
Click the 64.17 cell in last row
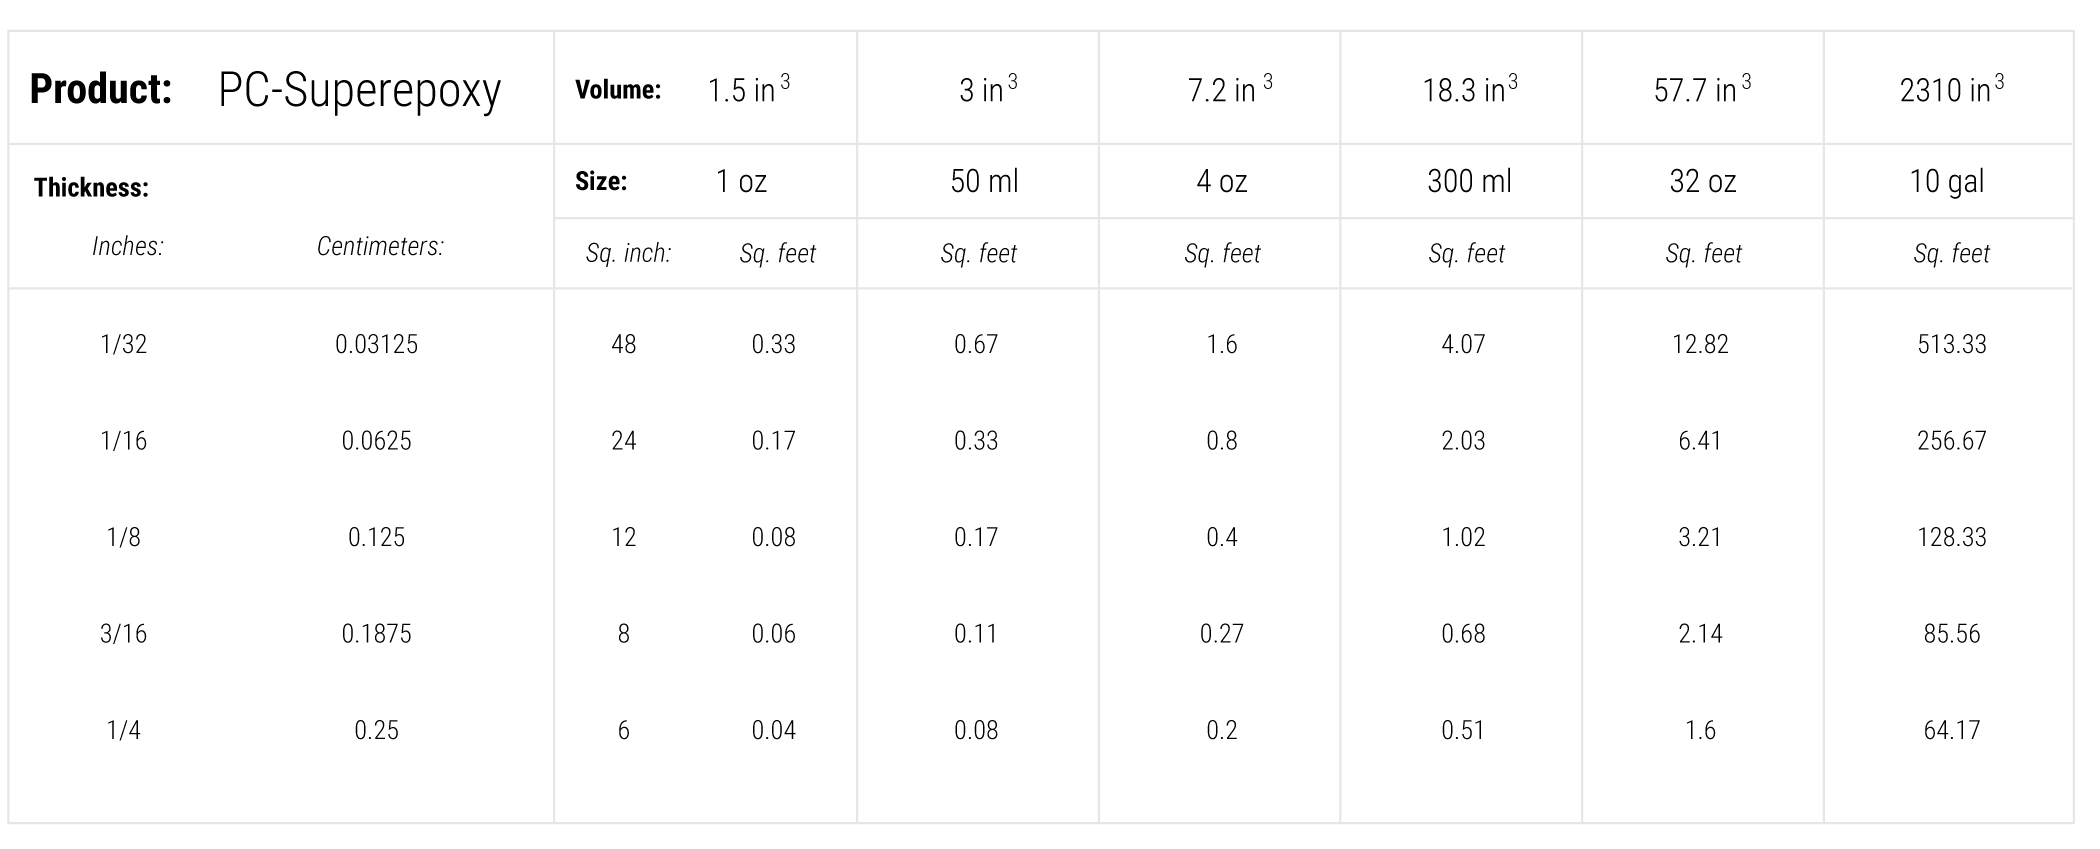[x=1951, y=730]
